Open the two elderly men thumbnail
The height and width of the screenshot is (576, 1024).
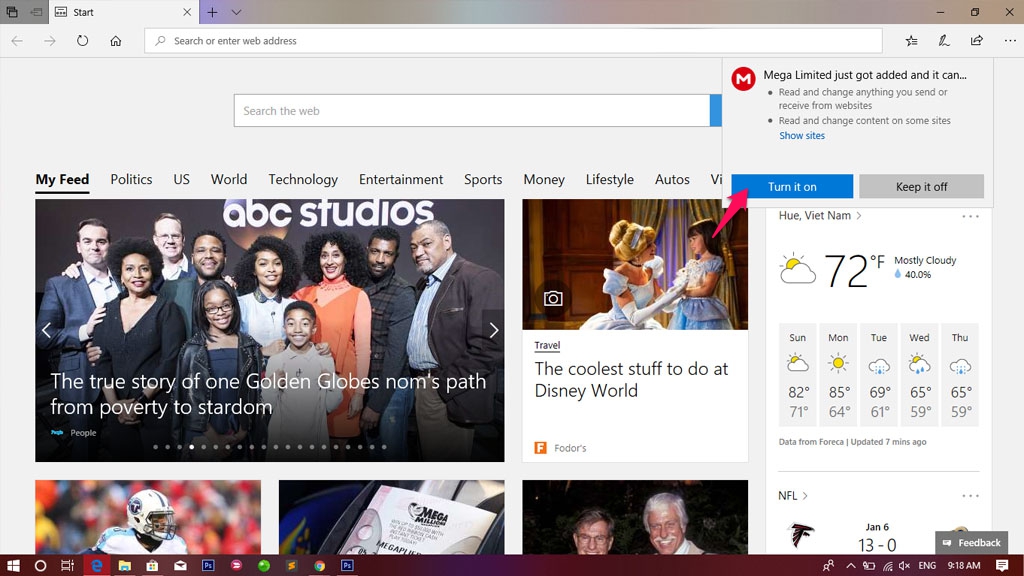point(635,517)
